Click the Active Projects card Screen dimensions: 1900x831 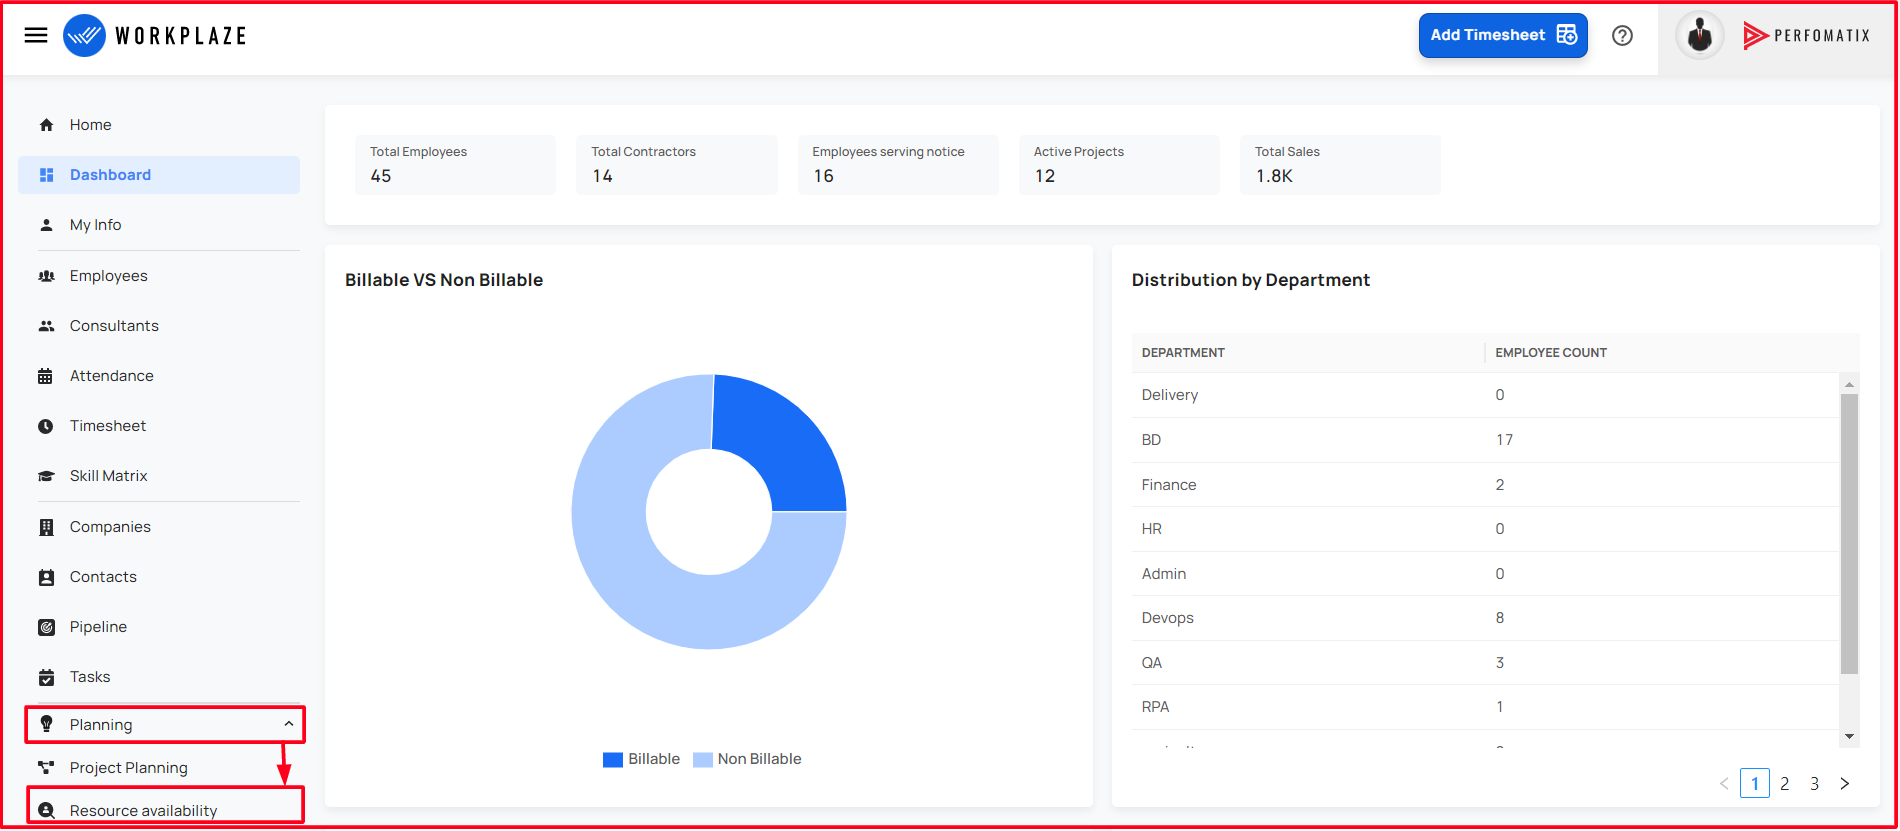1119,165
